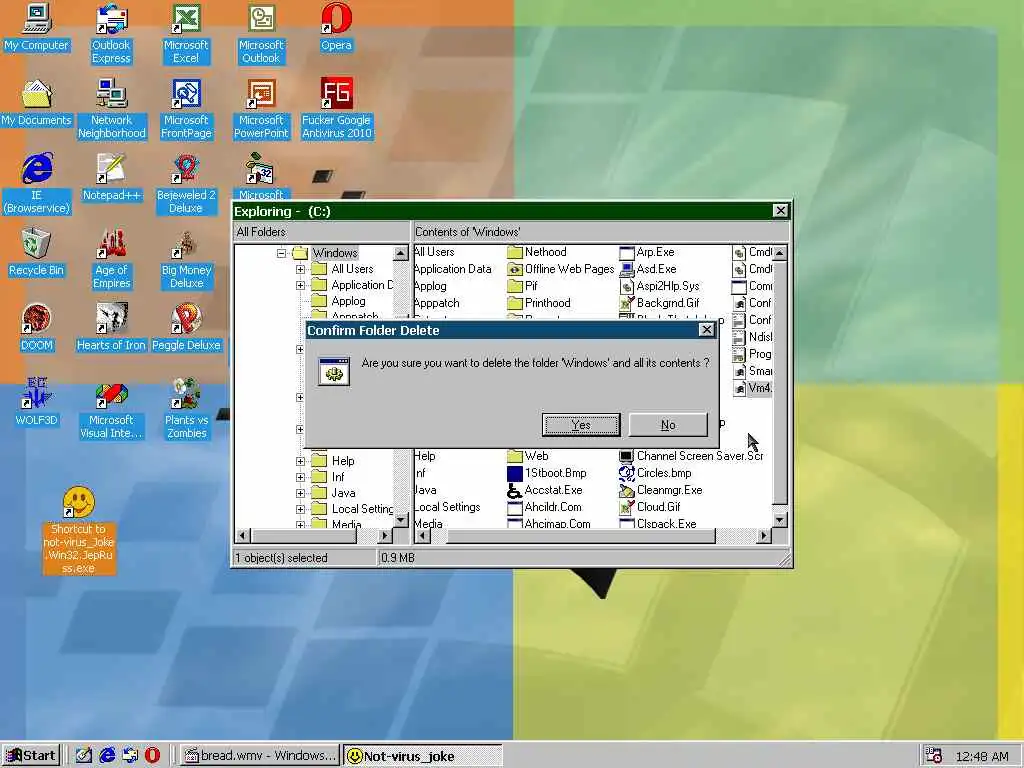
Task: Switch to bread.wmv taskbar window
Action: (x=260, y=756)
